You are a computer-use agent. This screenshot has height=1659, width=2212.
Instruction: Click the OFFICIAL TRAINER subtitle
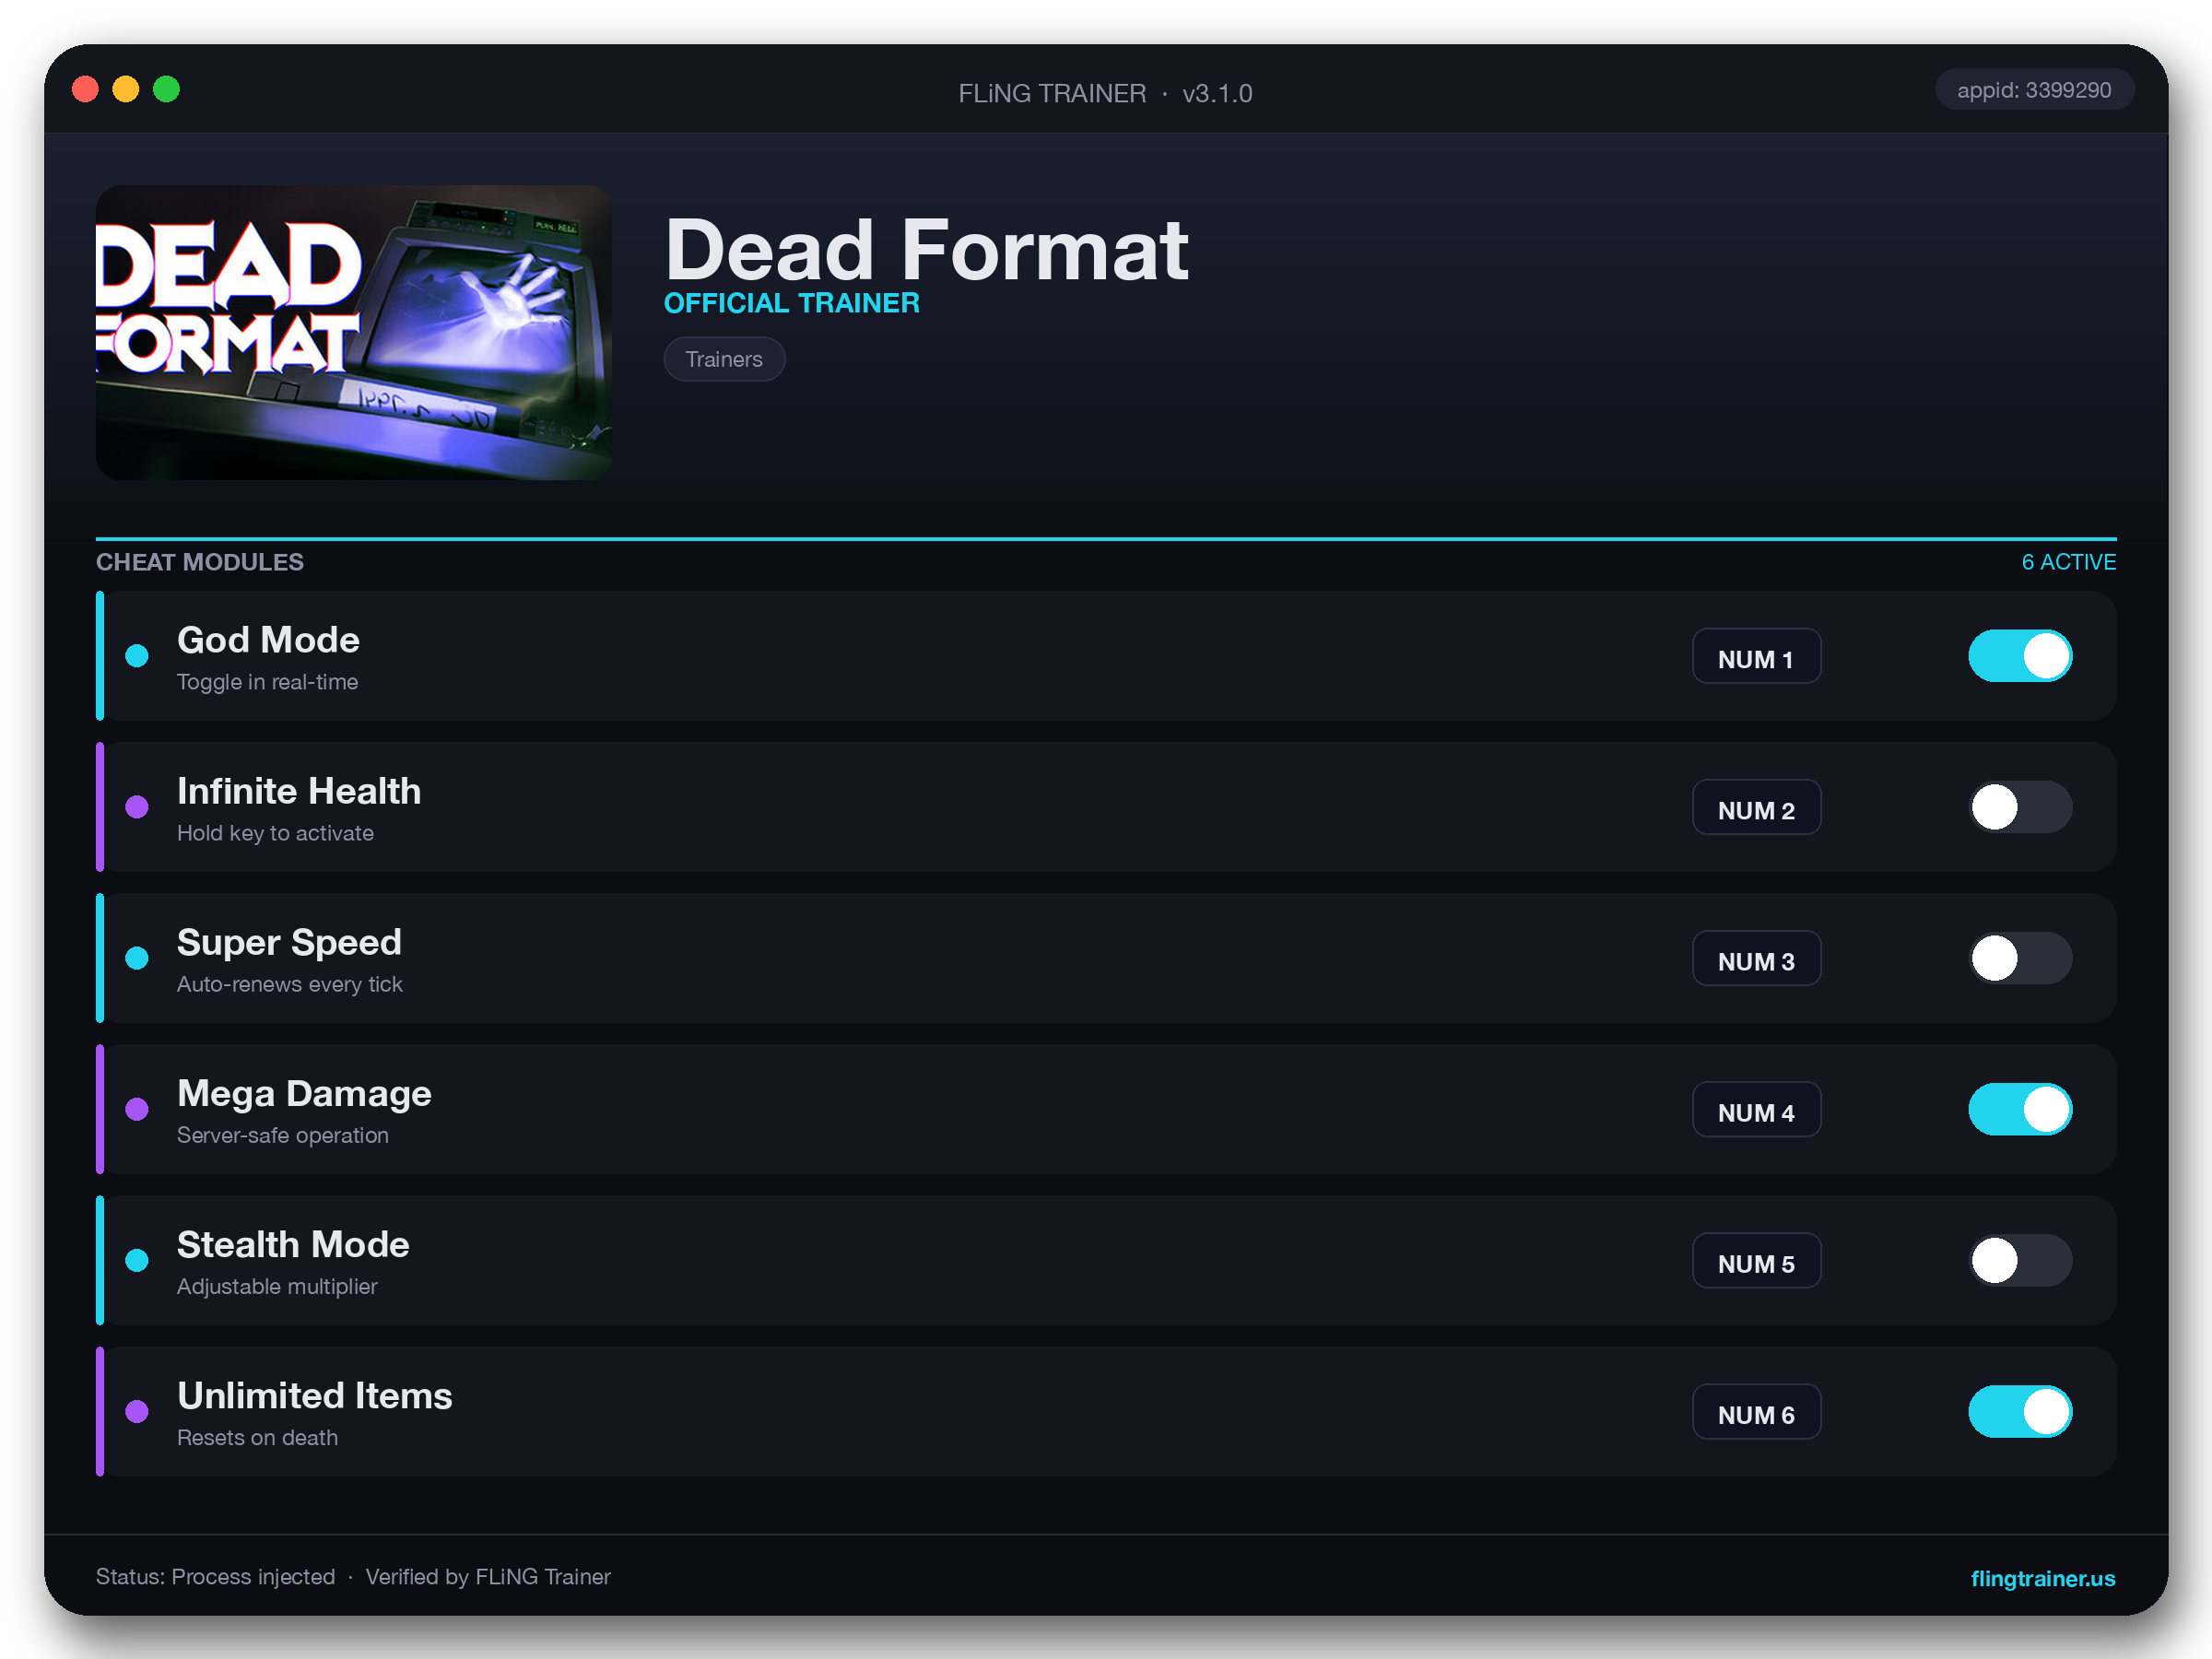(791, 303)
